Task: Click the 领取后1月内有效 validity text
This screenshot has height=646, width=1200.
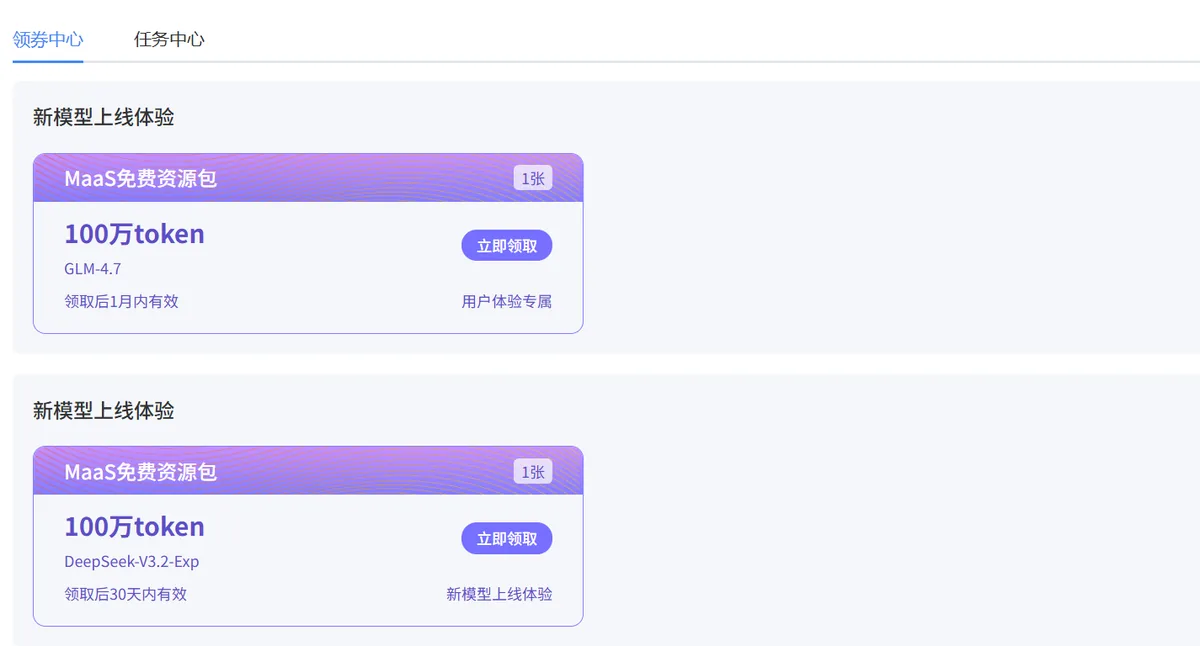Action: 121,301
